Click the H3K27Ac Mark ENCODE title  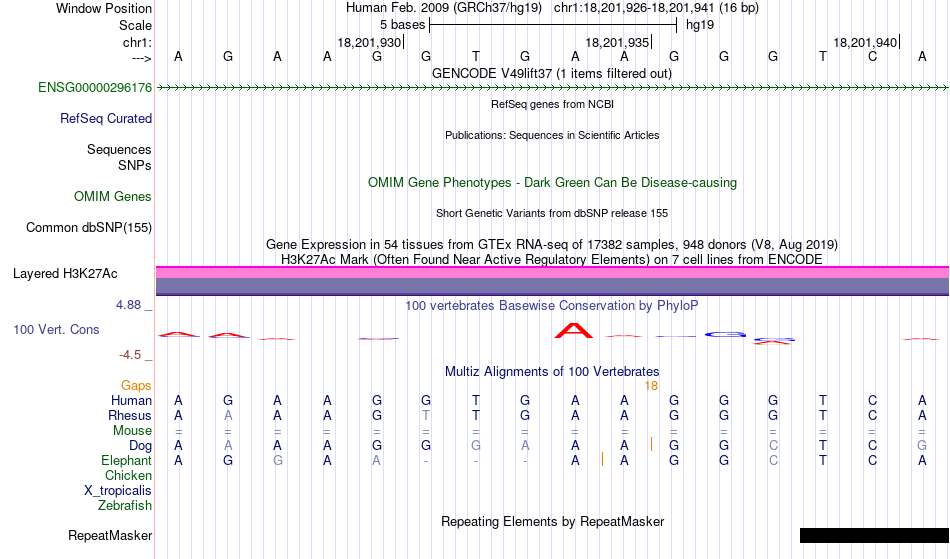[x=552, y=259]
